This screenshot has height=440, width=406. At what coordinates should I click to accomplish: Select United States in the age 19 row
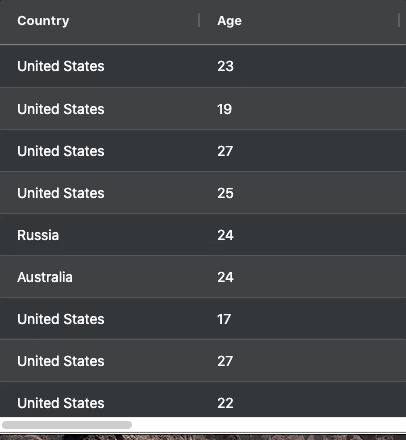(x=61, y=109)
